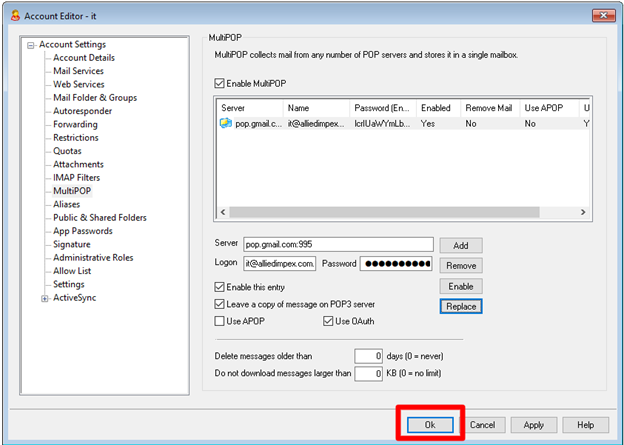
Task: Click the Add server button
Action: point(460,245)
